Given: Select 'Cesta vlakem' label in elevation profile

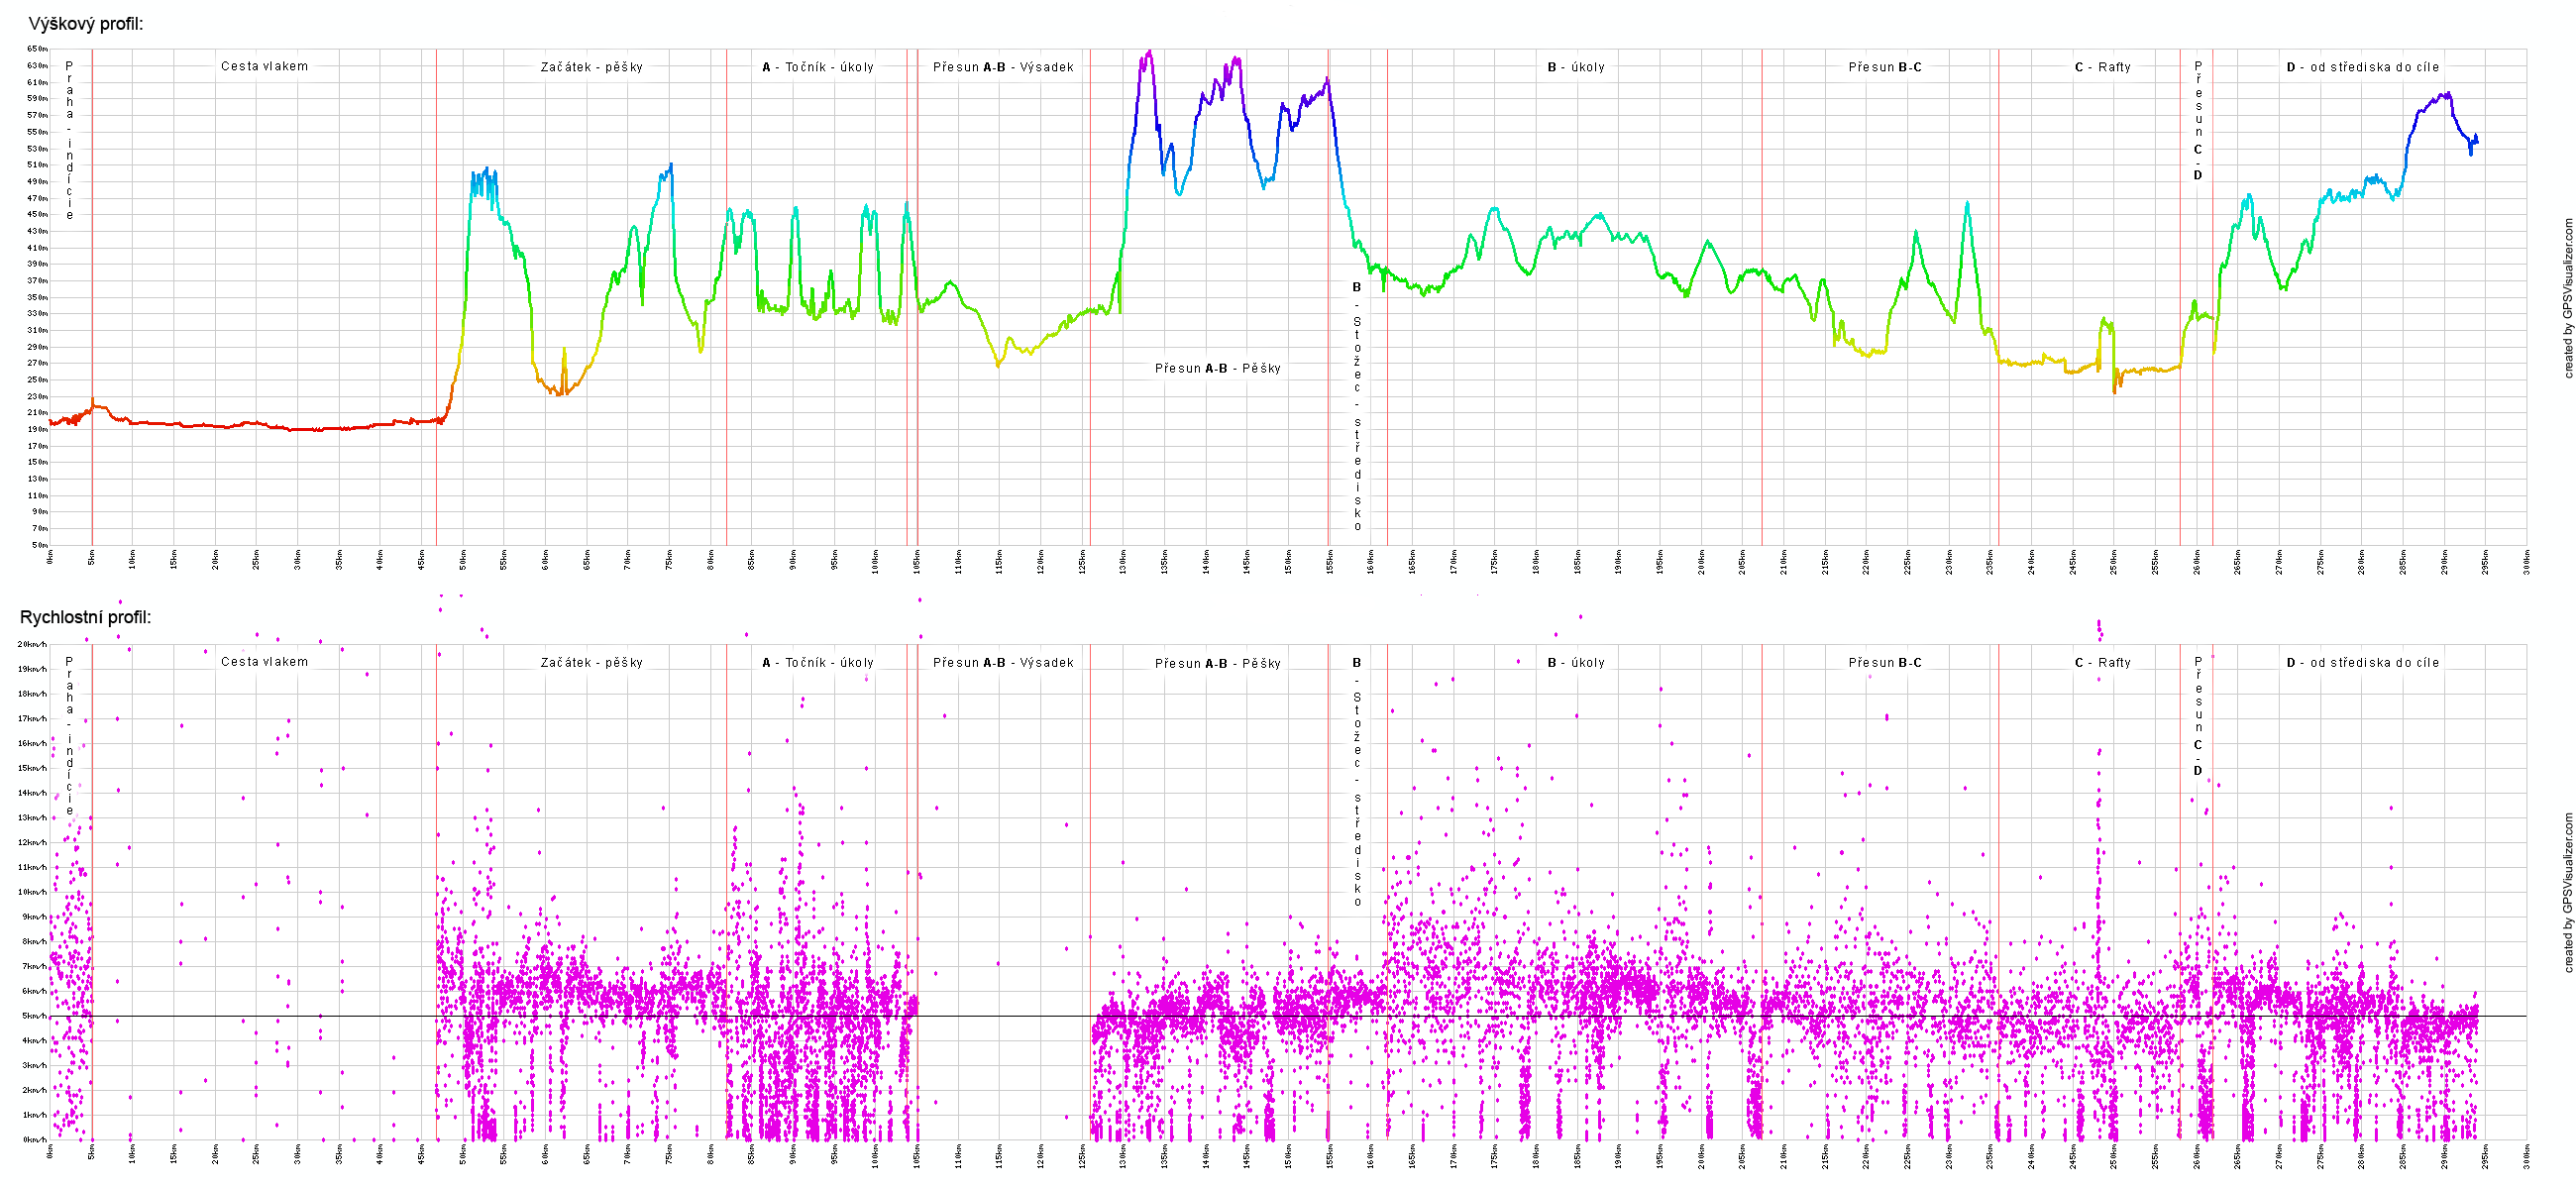Looking at the screenshot, I should (264, 66).
